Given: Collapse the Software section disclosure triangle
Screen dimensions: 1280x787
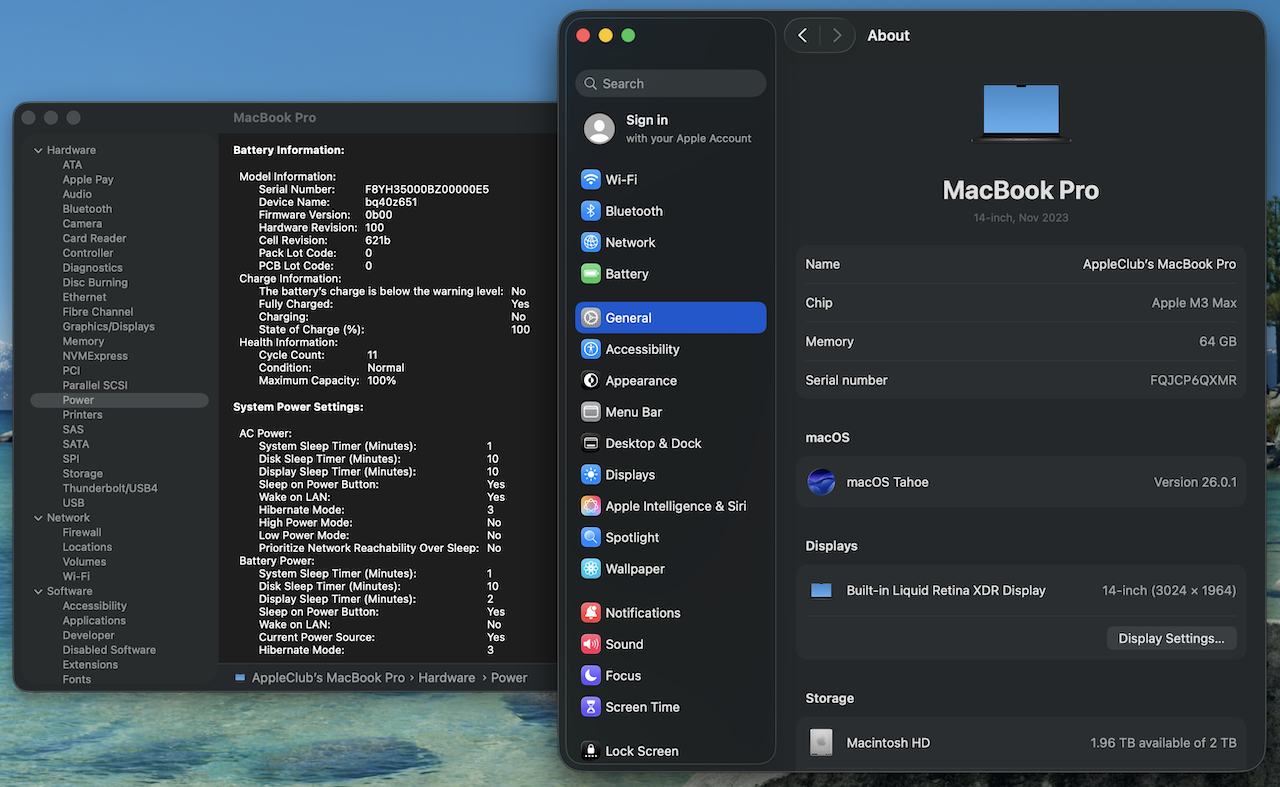Looking at the screenshot, I should coord(38,592).
